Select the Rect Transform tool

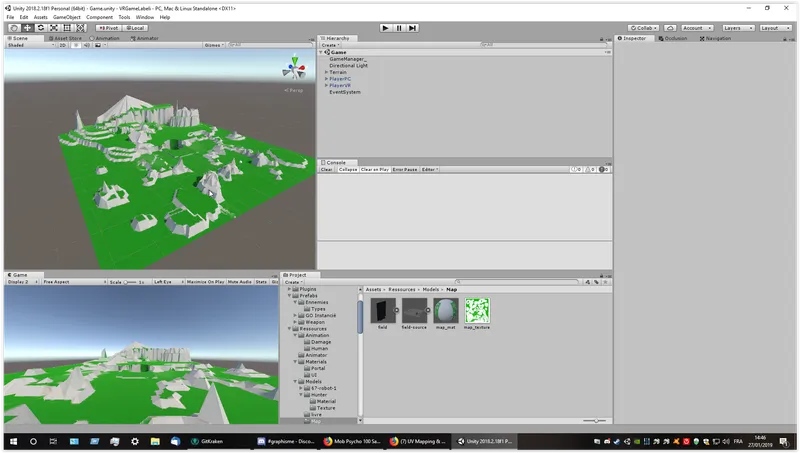67,28
